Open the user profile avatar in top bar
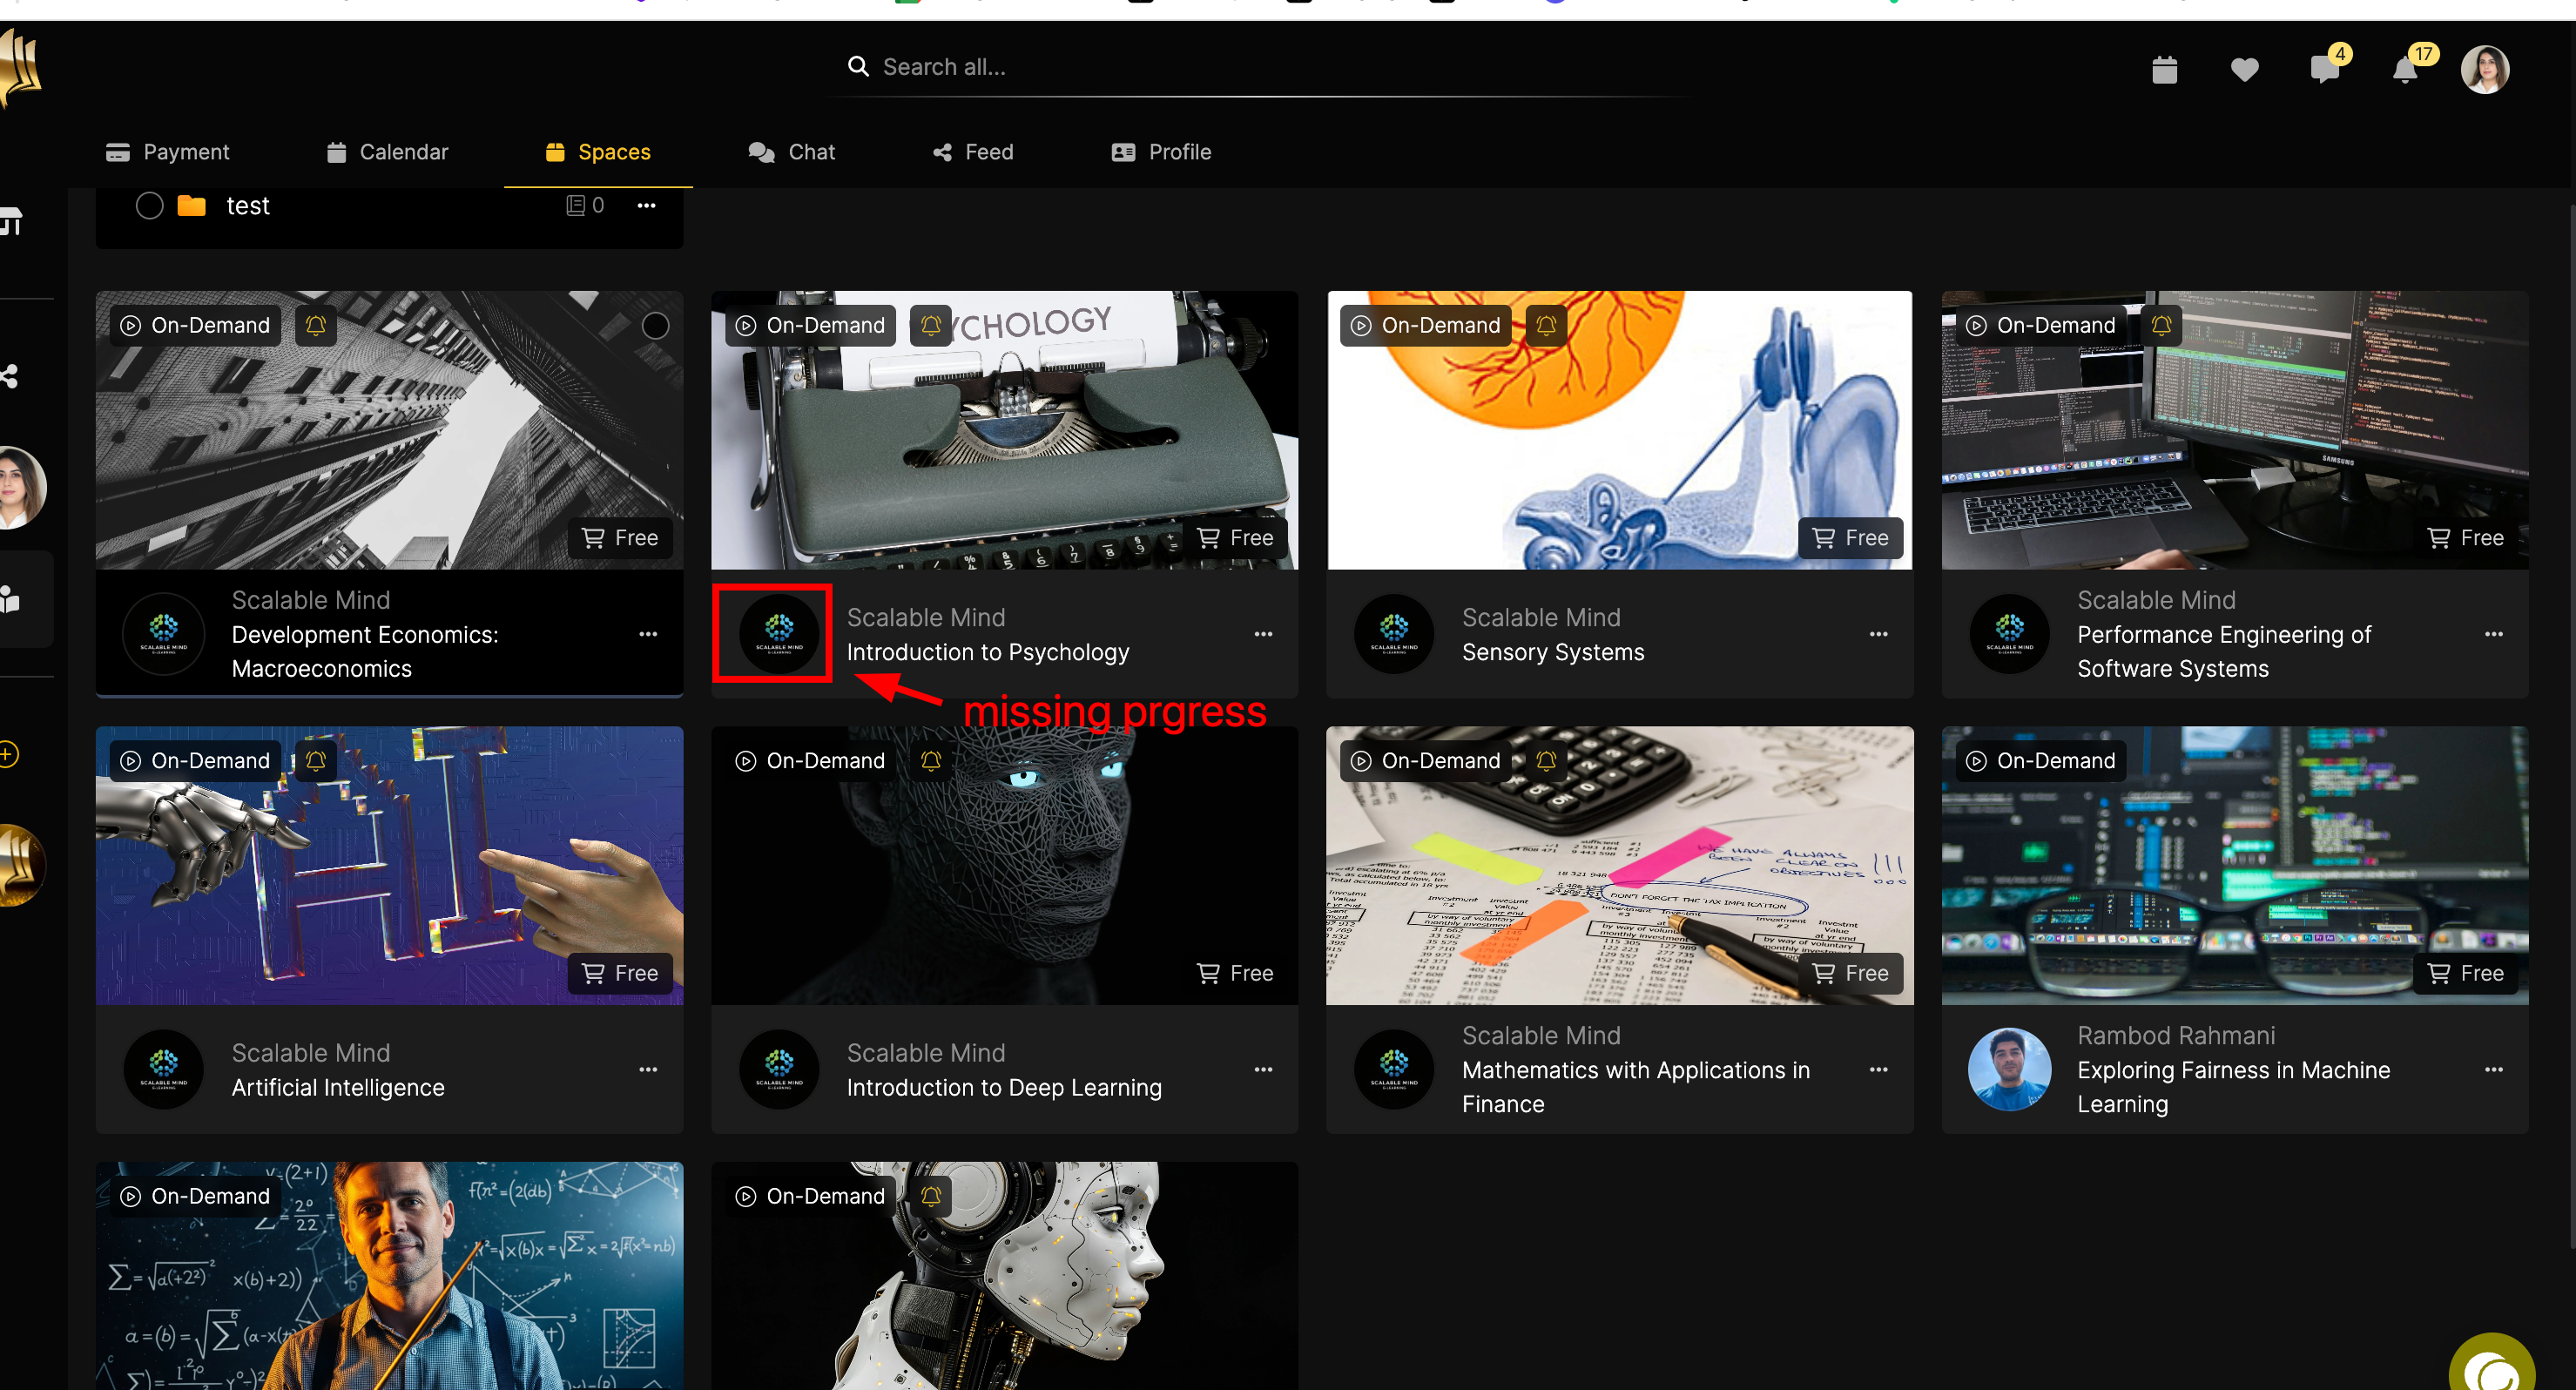This screenshot has width=2576, height=1390. tap(2485, 69)
